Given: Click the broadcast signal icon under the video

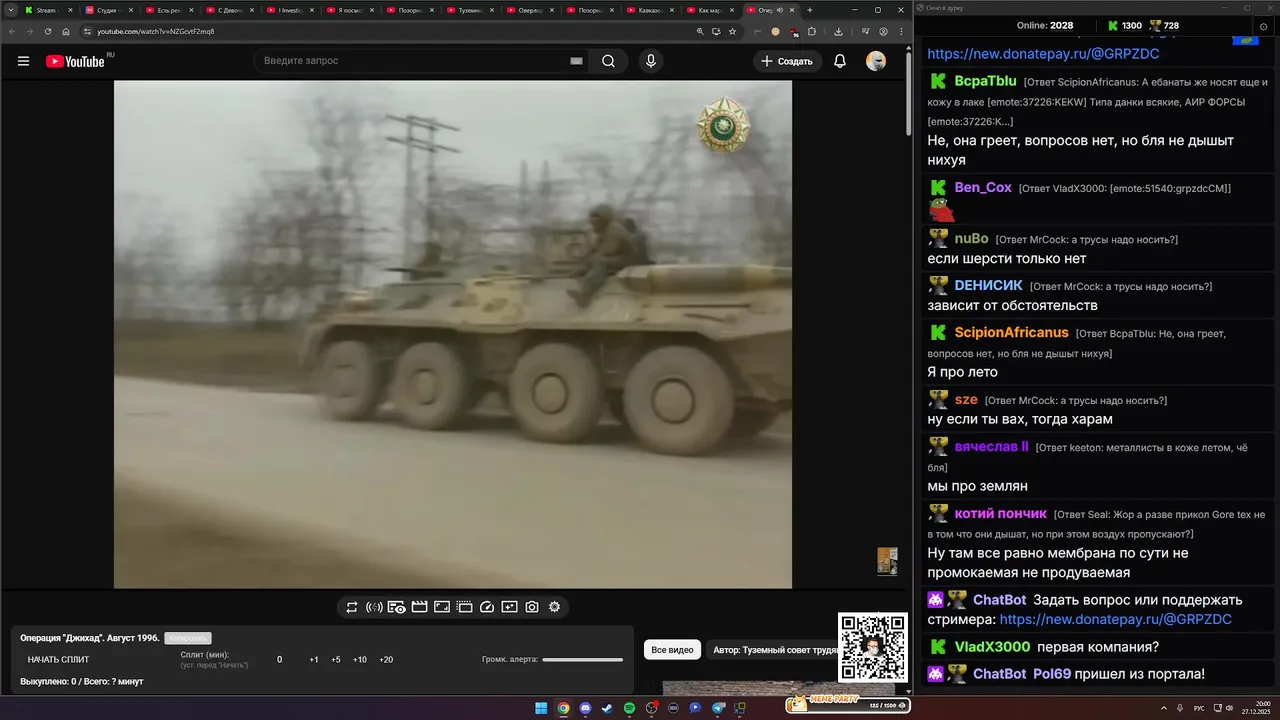Looking at the screenshot, I should click(374, 607).
